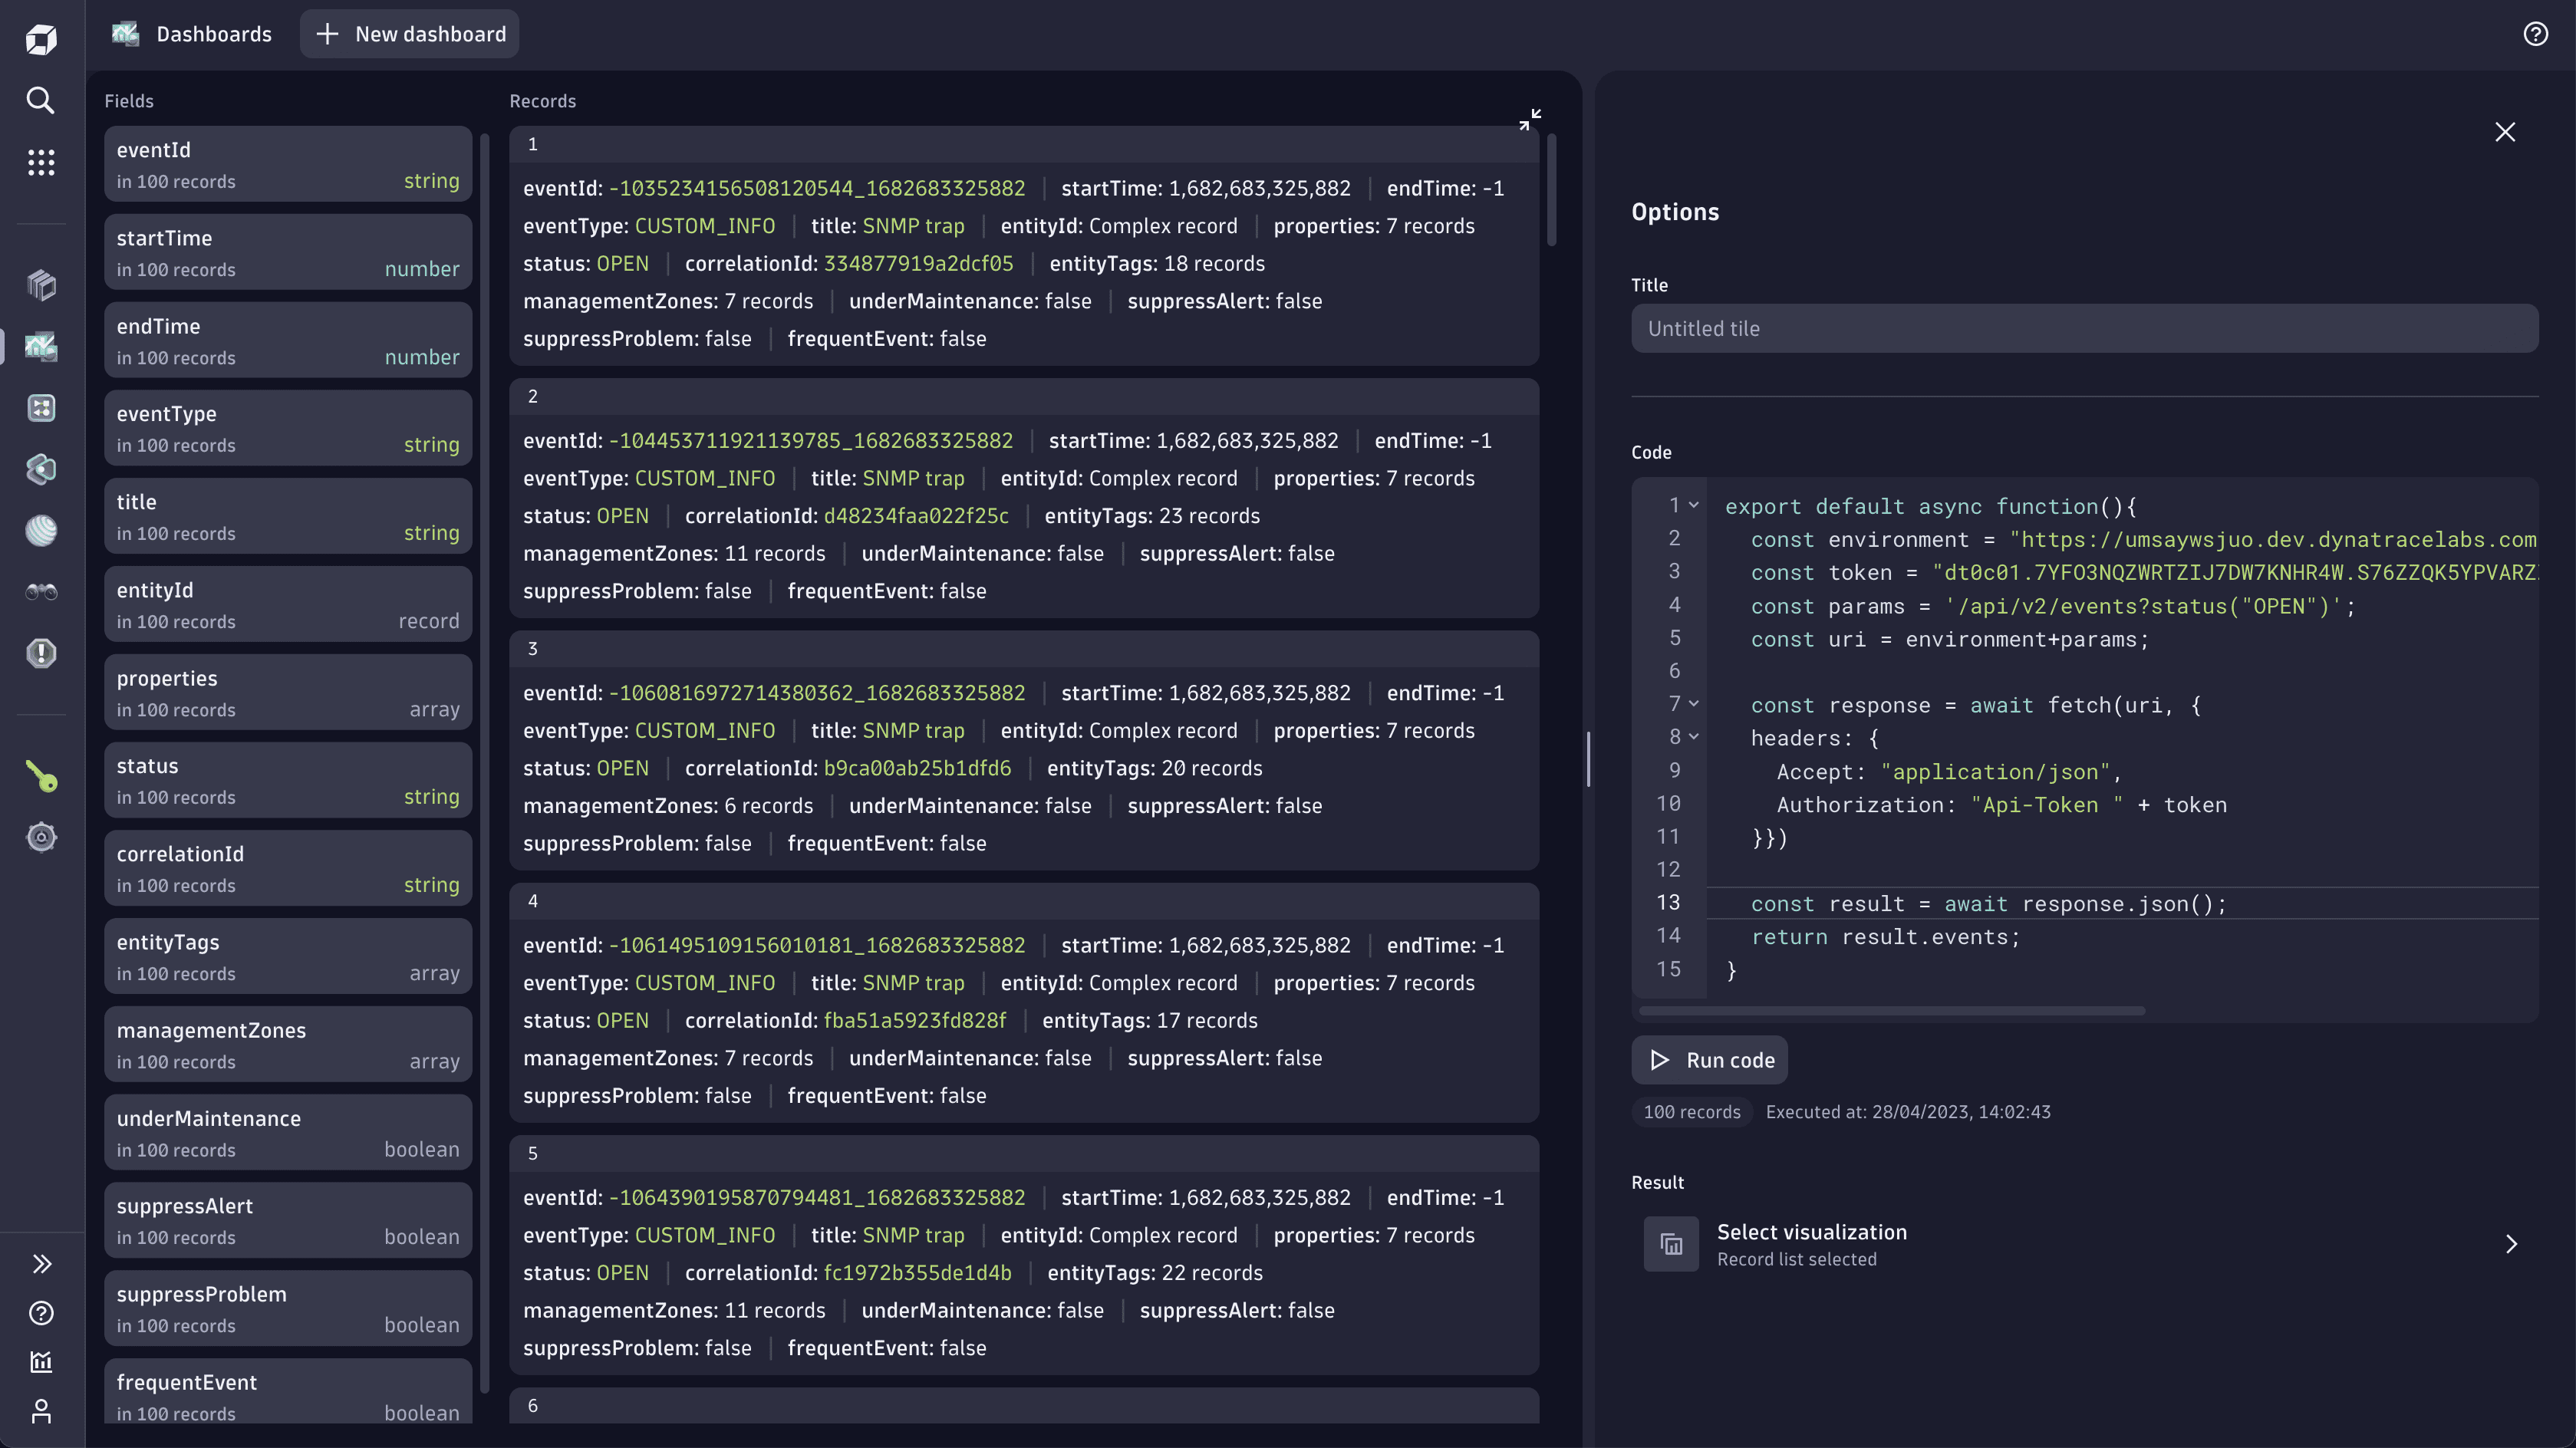Select the eventId field card
This screenshot has width=2576, height=1448.
click(288, 164)
